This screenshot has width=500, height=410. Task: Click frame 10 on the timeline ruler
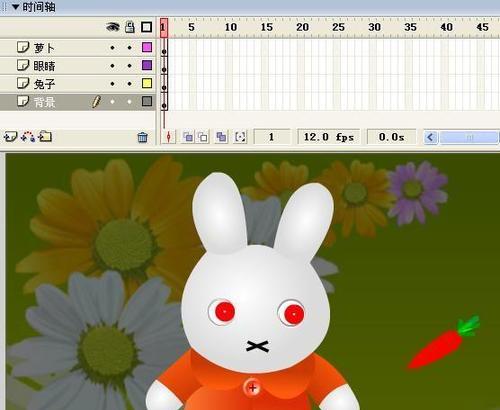[x=231, y=27]
